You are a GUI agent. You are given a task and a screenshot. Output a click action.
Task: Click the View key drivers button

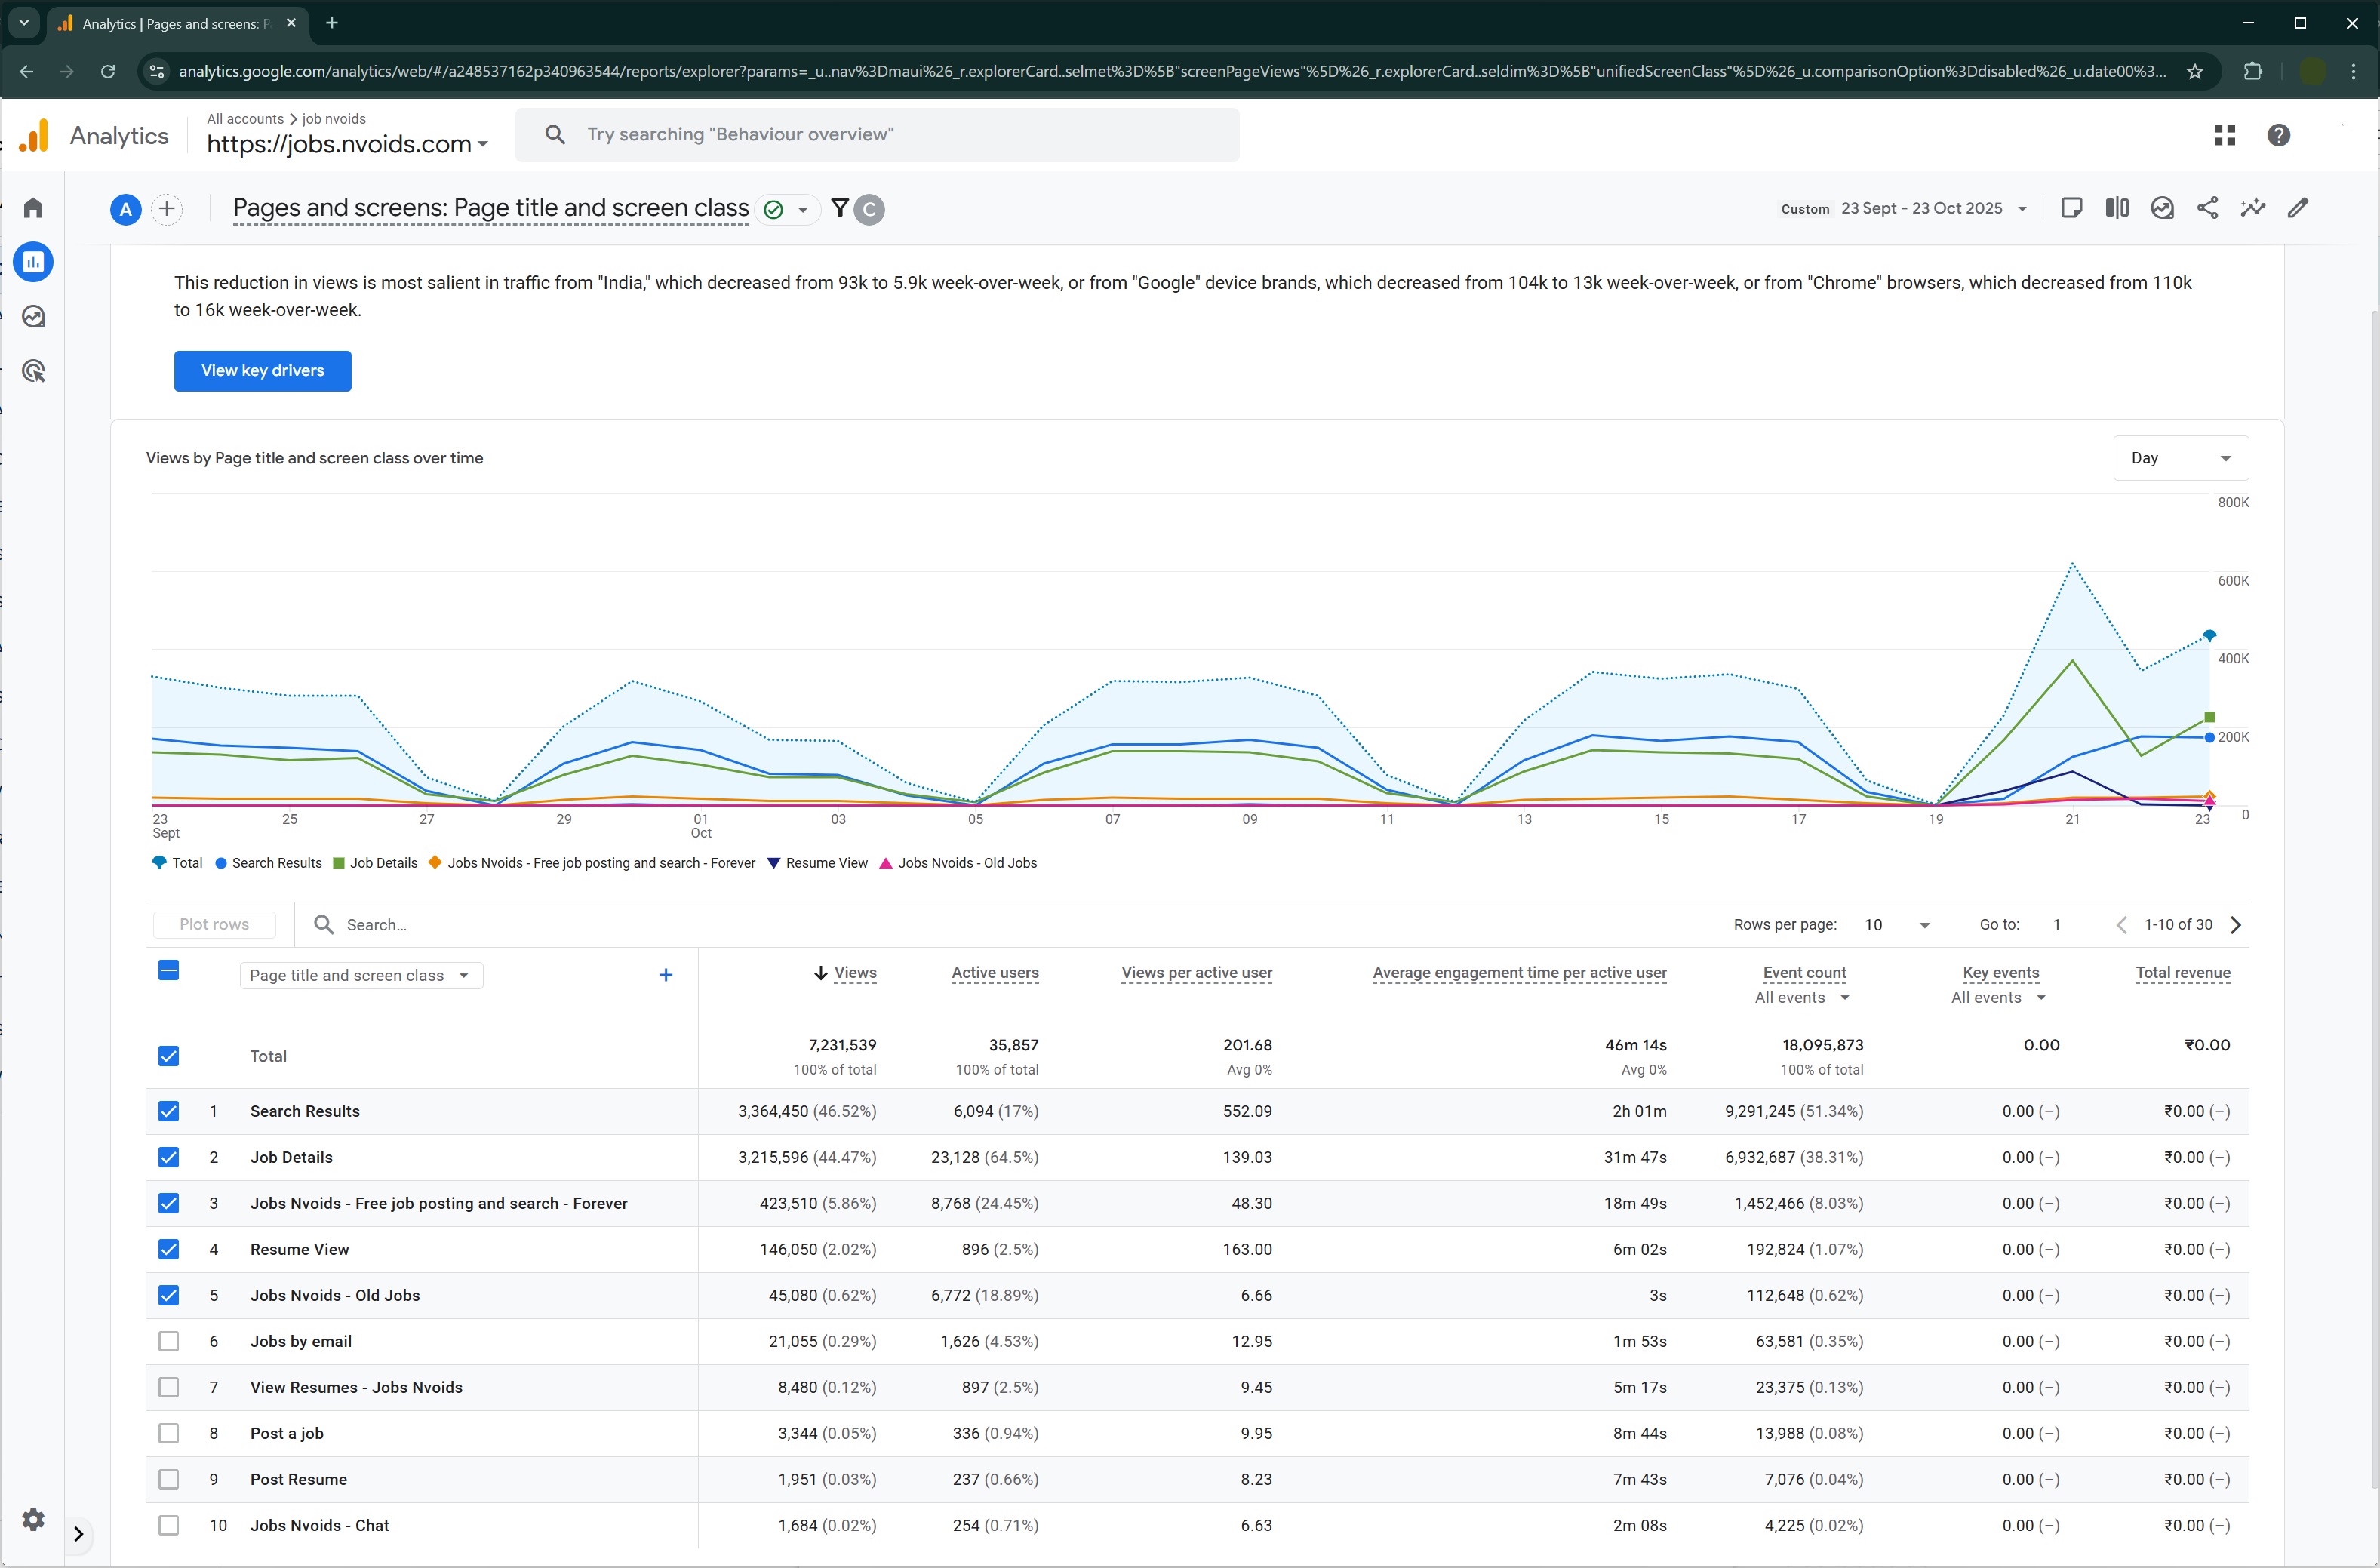[262, 370]
